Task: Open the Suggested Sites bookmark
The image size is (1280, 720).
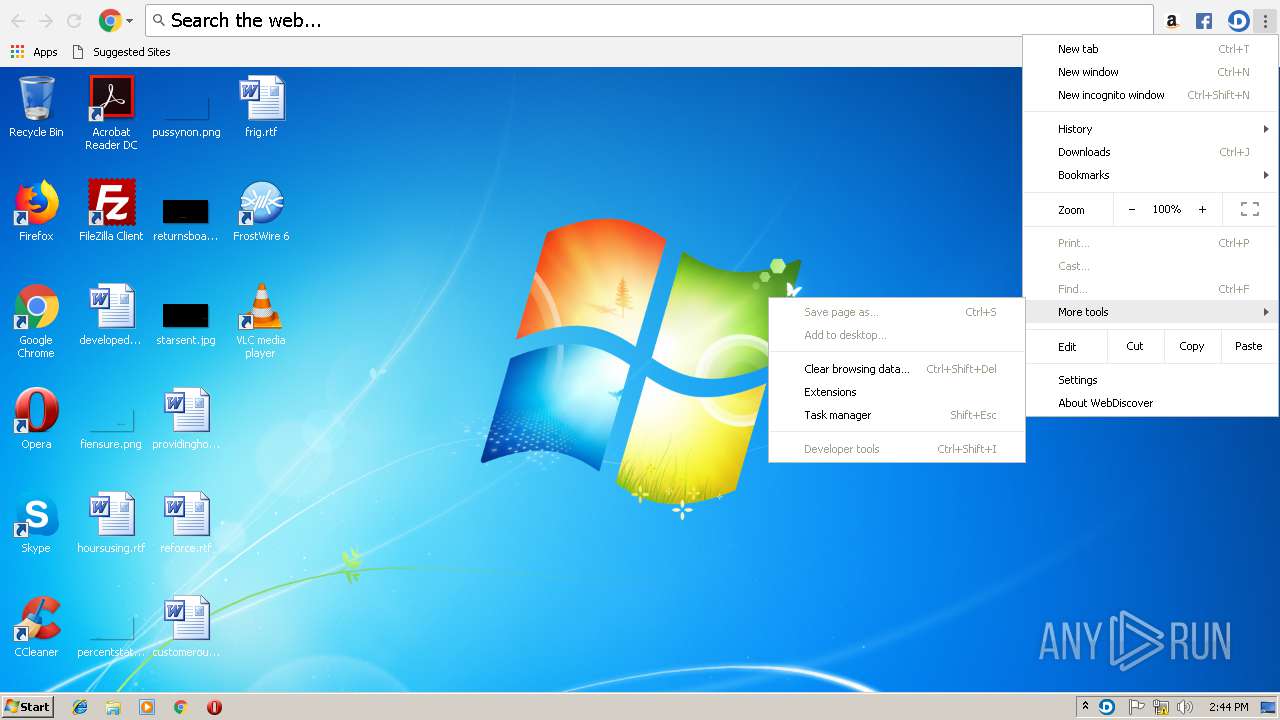Action: (121, 52)
